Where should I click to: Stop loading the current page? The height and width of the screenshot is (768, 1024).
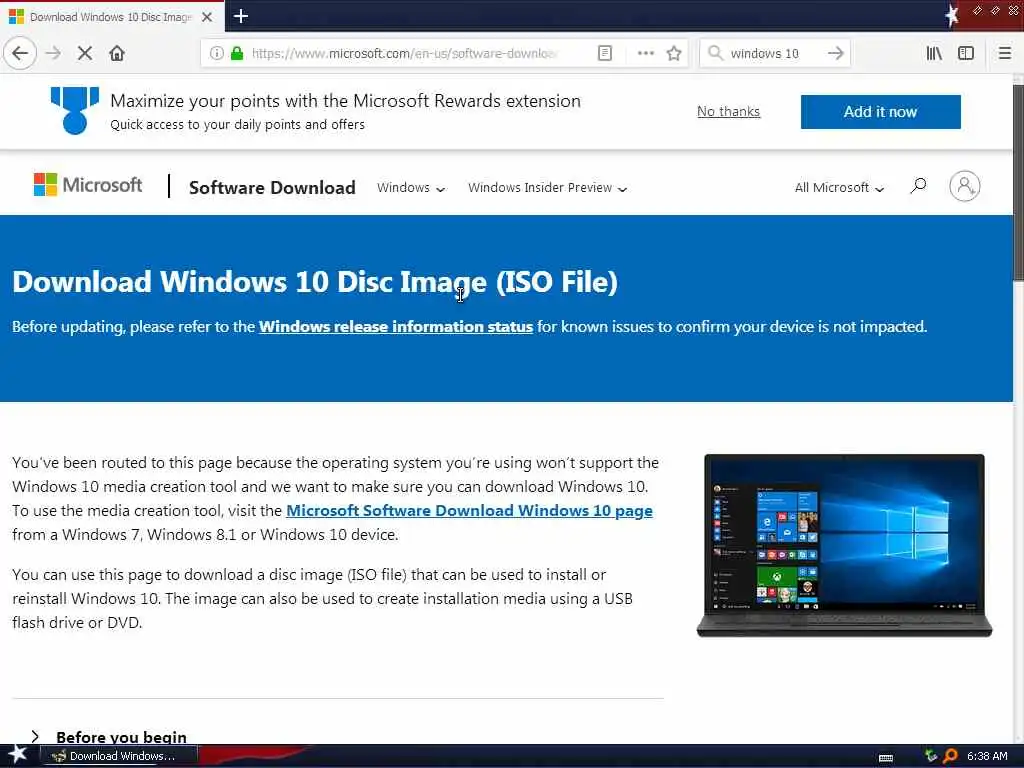[x=84, y=53]
